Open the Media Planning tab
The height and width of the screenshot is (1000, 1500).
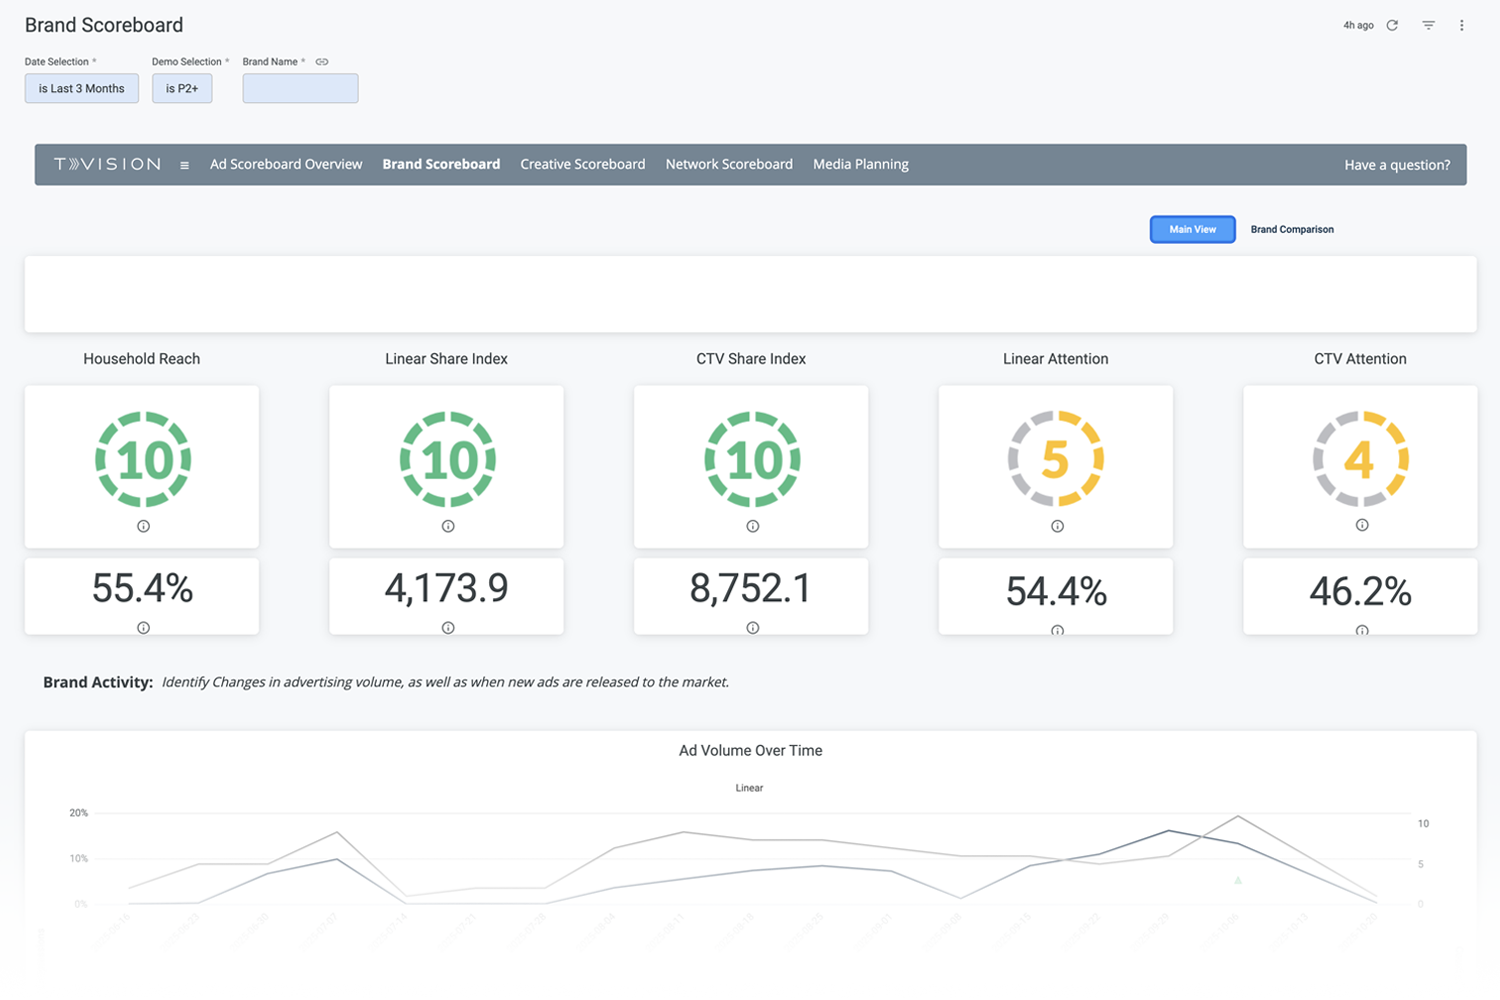point(860,164)
